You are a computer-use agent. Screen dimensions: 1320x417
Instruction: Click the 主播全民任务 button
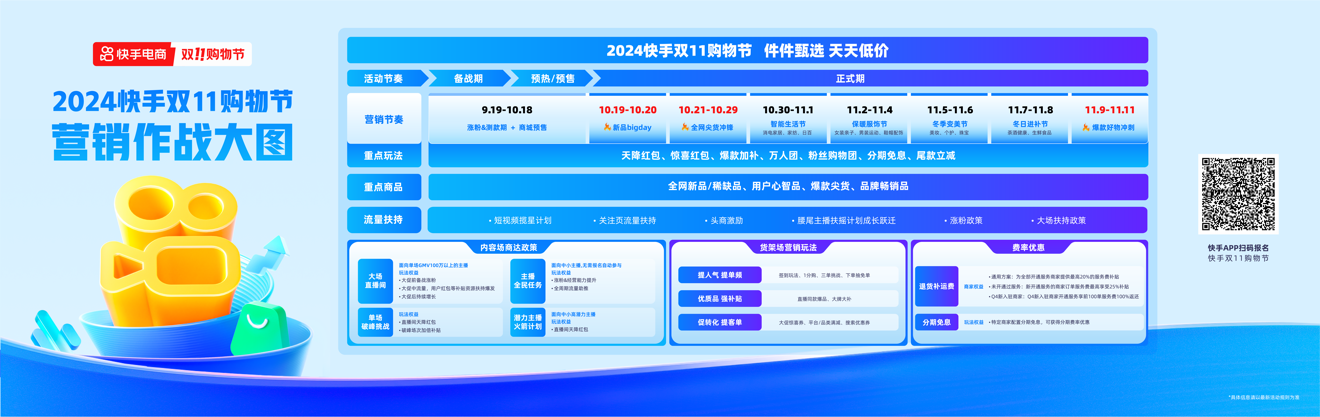[x=528, y=282]
